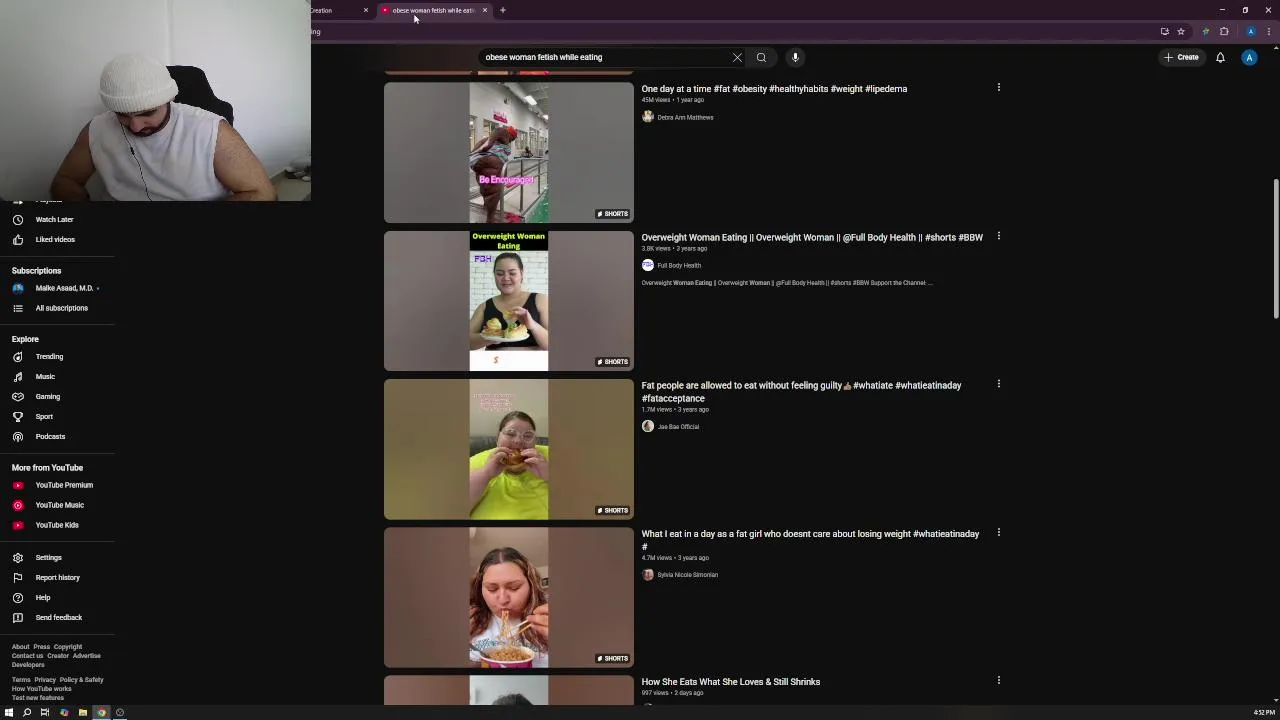Image resolution: width=1280 pixels, height=720 pixels.
Task: Open Podcasts in Explore section
Action: pyautogui.click(x=50, y=437)
